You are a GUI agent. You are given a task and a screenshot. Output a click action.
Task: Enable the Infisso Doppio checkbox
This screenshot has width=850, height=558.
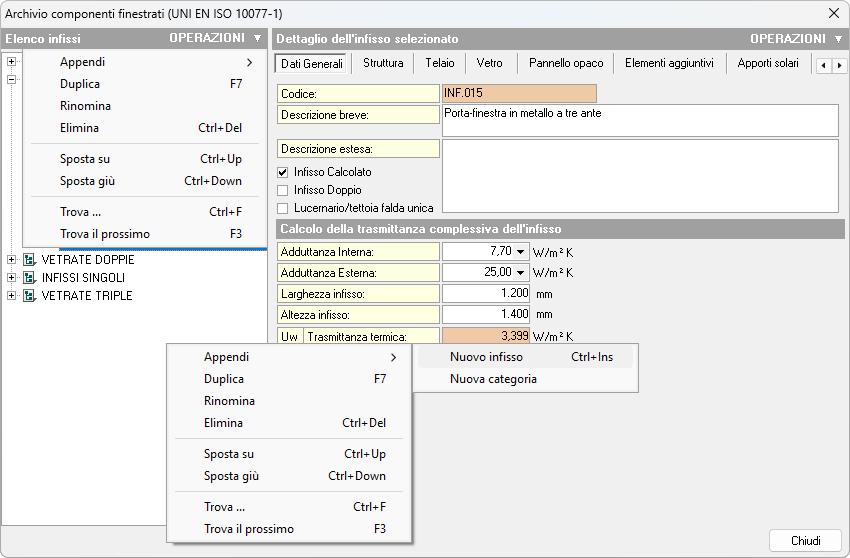283,190
